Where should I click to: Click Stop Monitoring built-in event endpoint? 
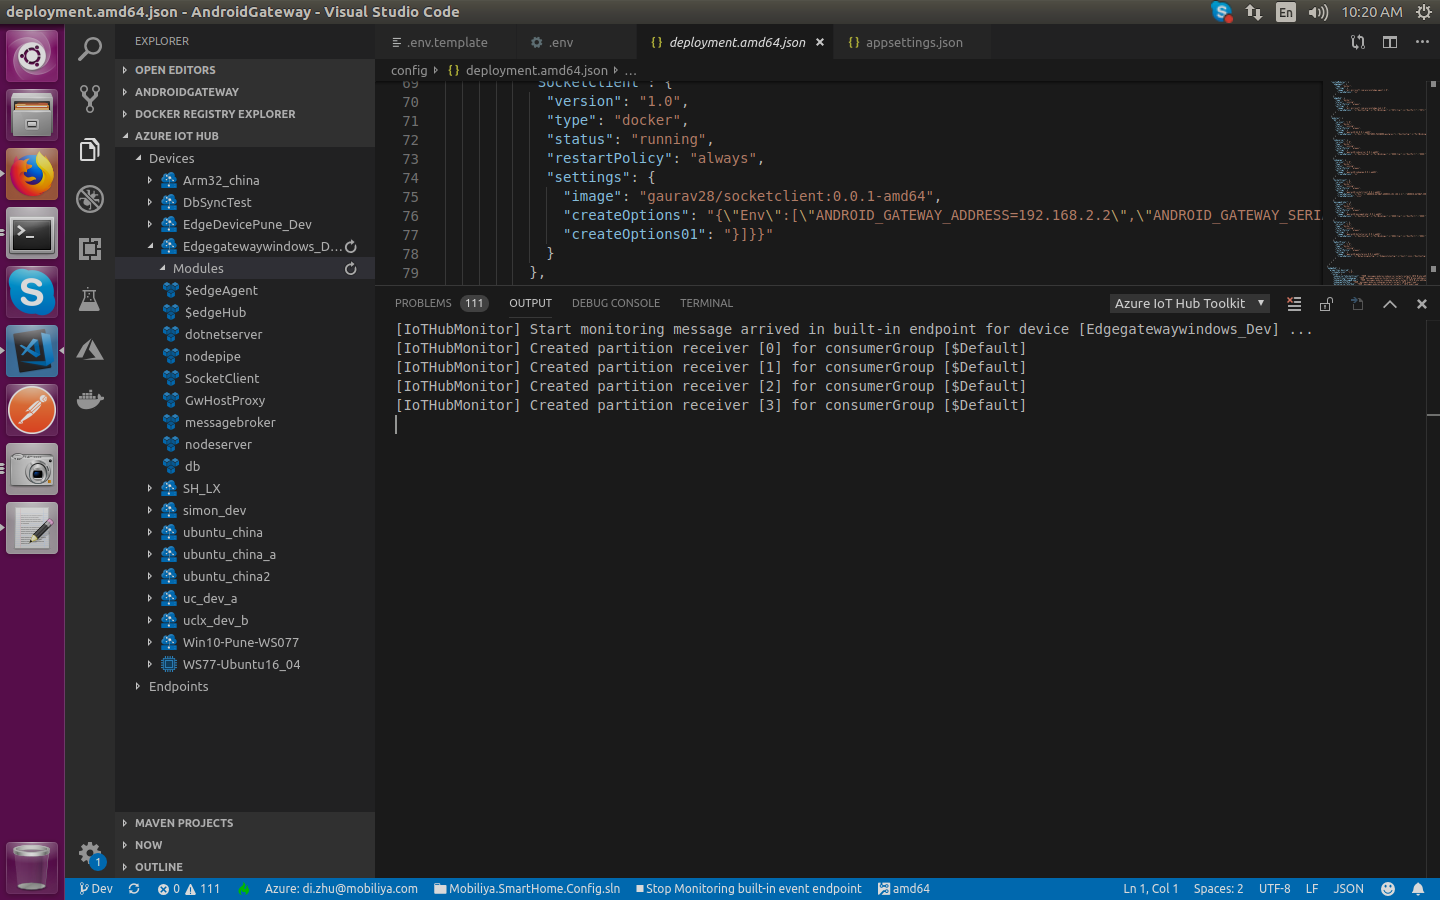(x=748, y=888)
